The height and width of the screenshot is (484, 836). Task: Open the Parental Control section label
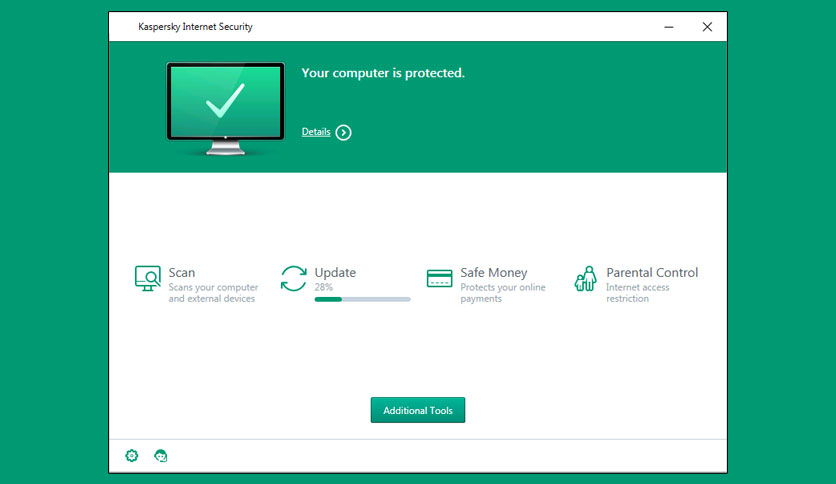click(652, 272)
